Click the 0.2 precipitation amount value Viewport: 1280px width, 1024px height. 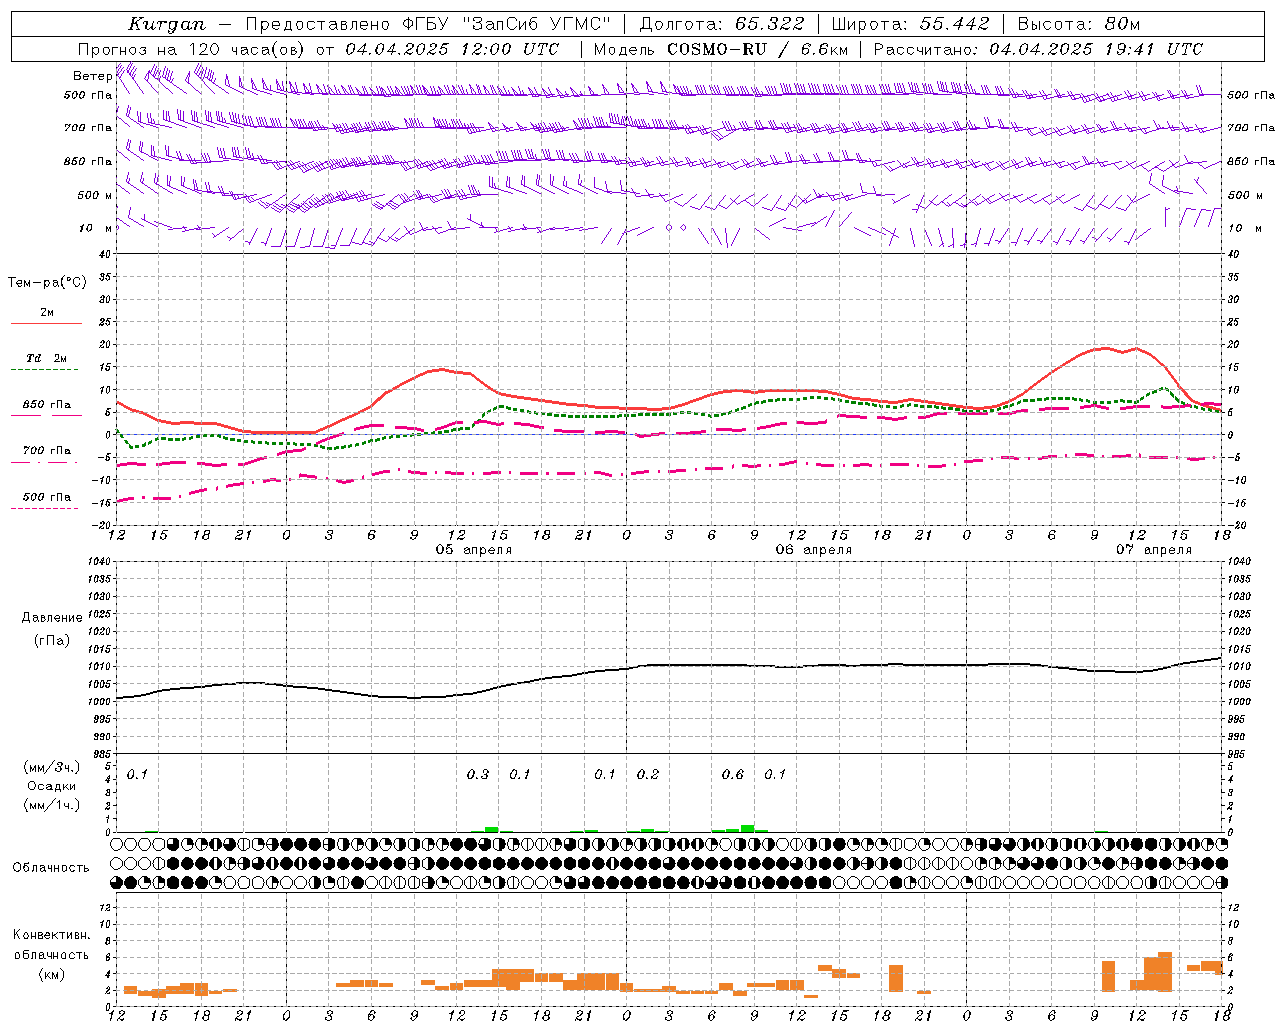[648, 774]
